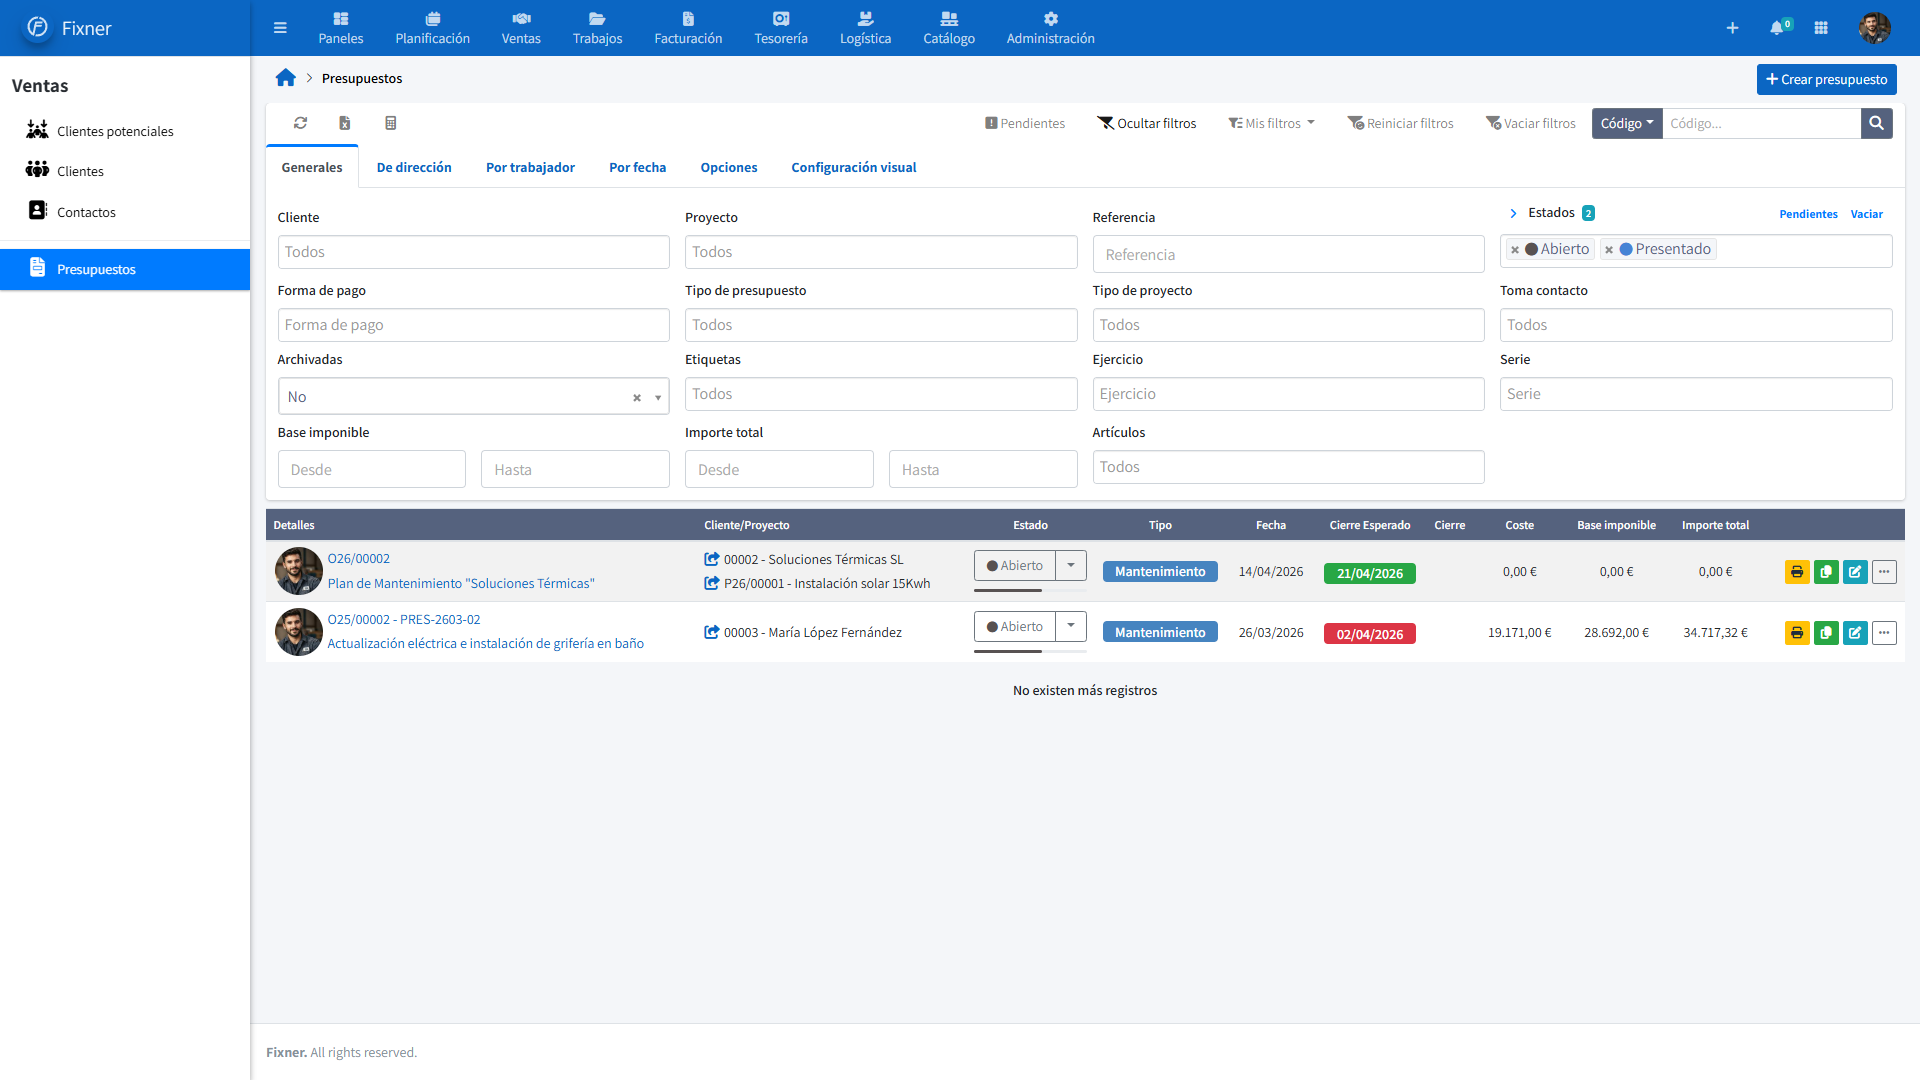
Task: Open the Mis filtros dropdown
Action: click(x=1272, y=123)
